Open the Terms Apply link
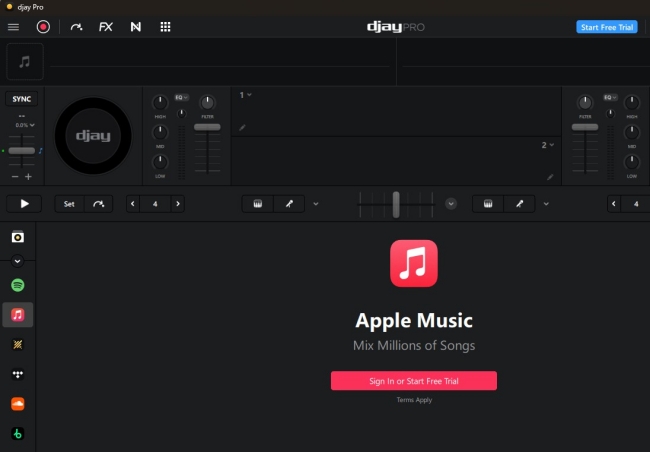Image resolution: width=650 pixels, height=452 pixels. 414,400
